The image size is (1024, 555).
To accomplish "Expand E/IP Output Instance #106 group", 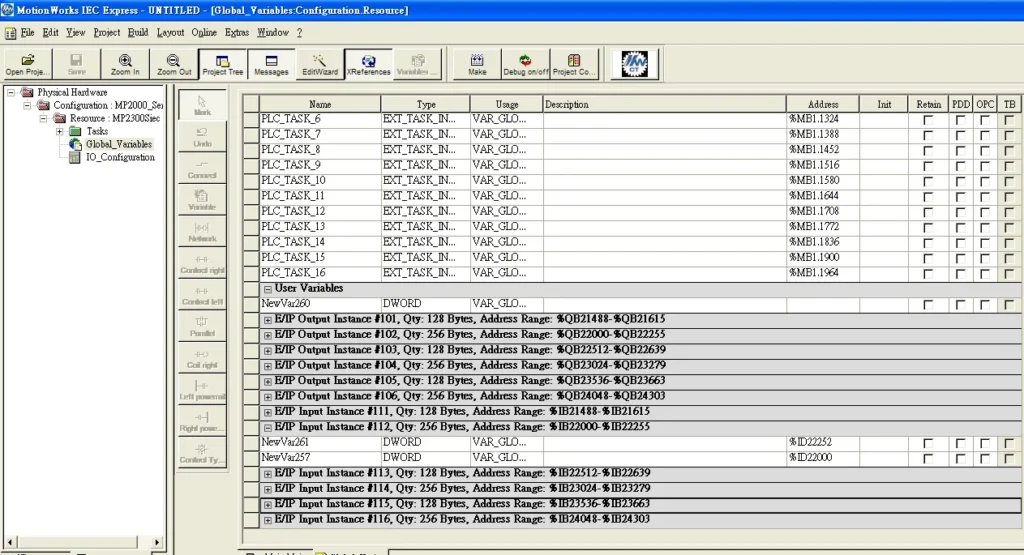I will [268, 397].
